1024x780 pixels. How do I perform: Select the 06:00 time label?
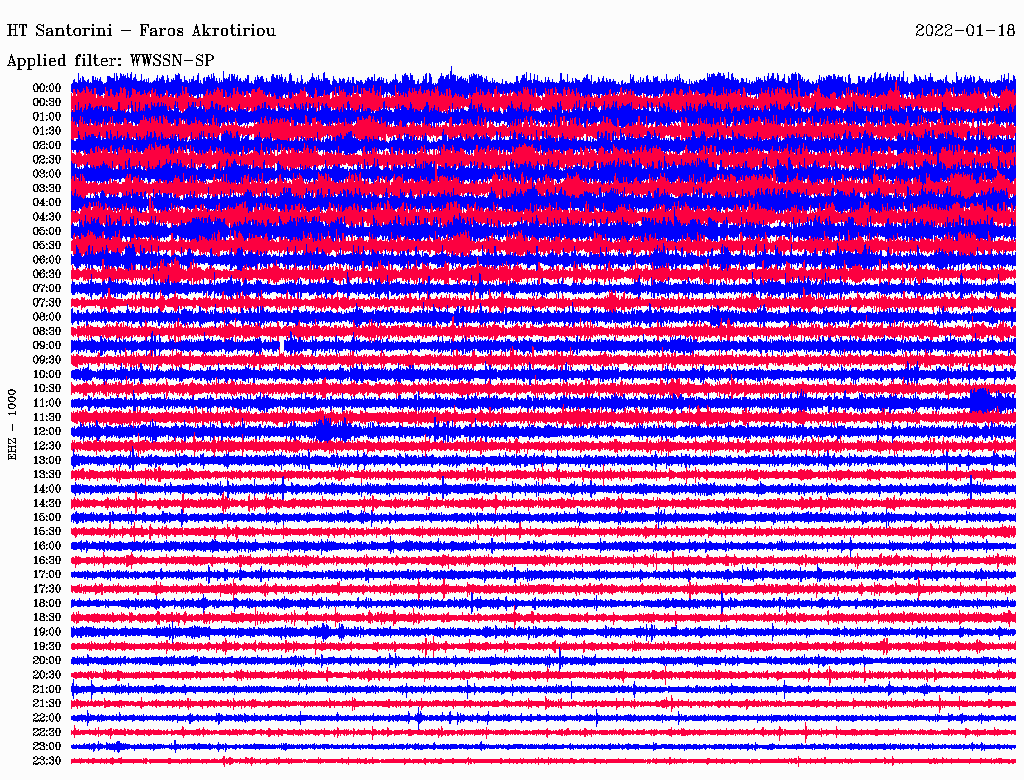pyautogui.click(x=47, y=260)
